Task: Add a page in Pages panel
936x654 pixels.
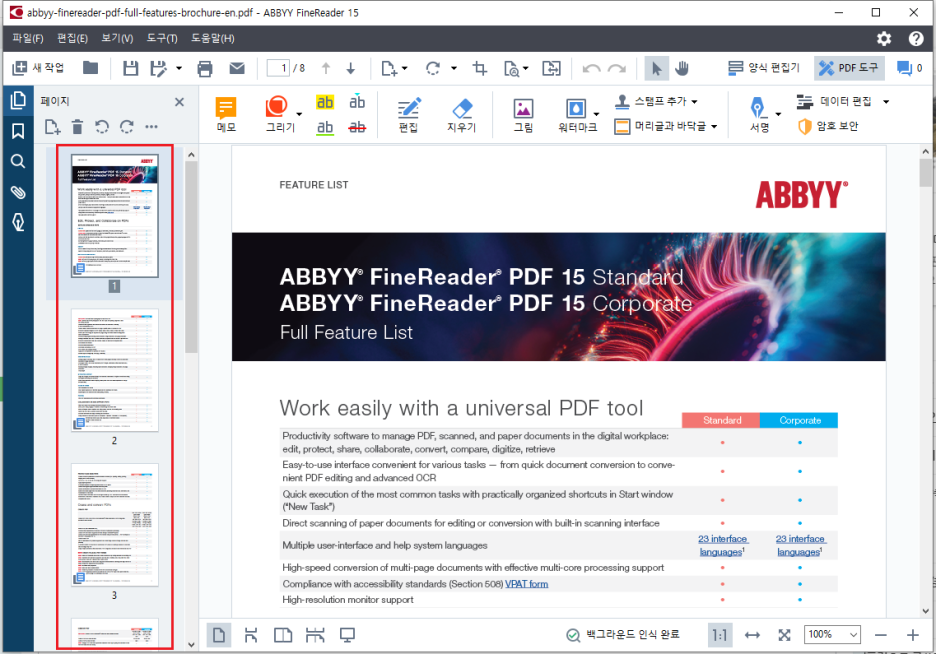Action: coord(53,127)
